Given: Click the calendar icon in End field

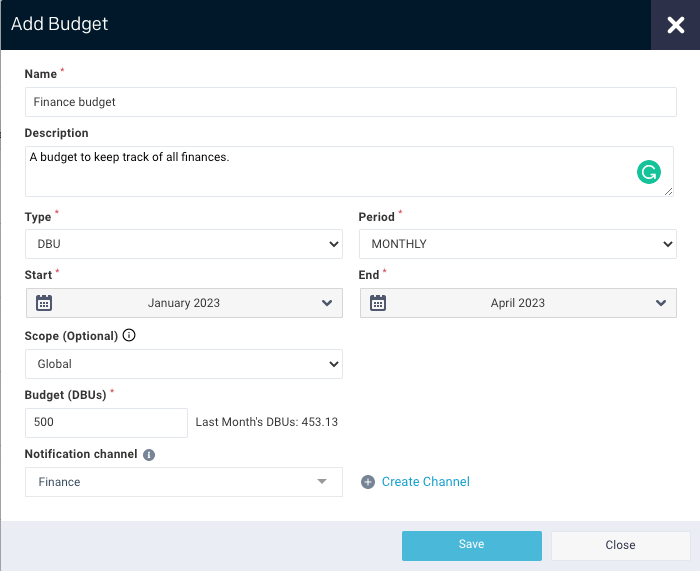Looking at the screenshot, I should (378, 303).
